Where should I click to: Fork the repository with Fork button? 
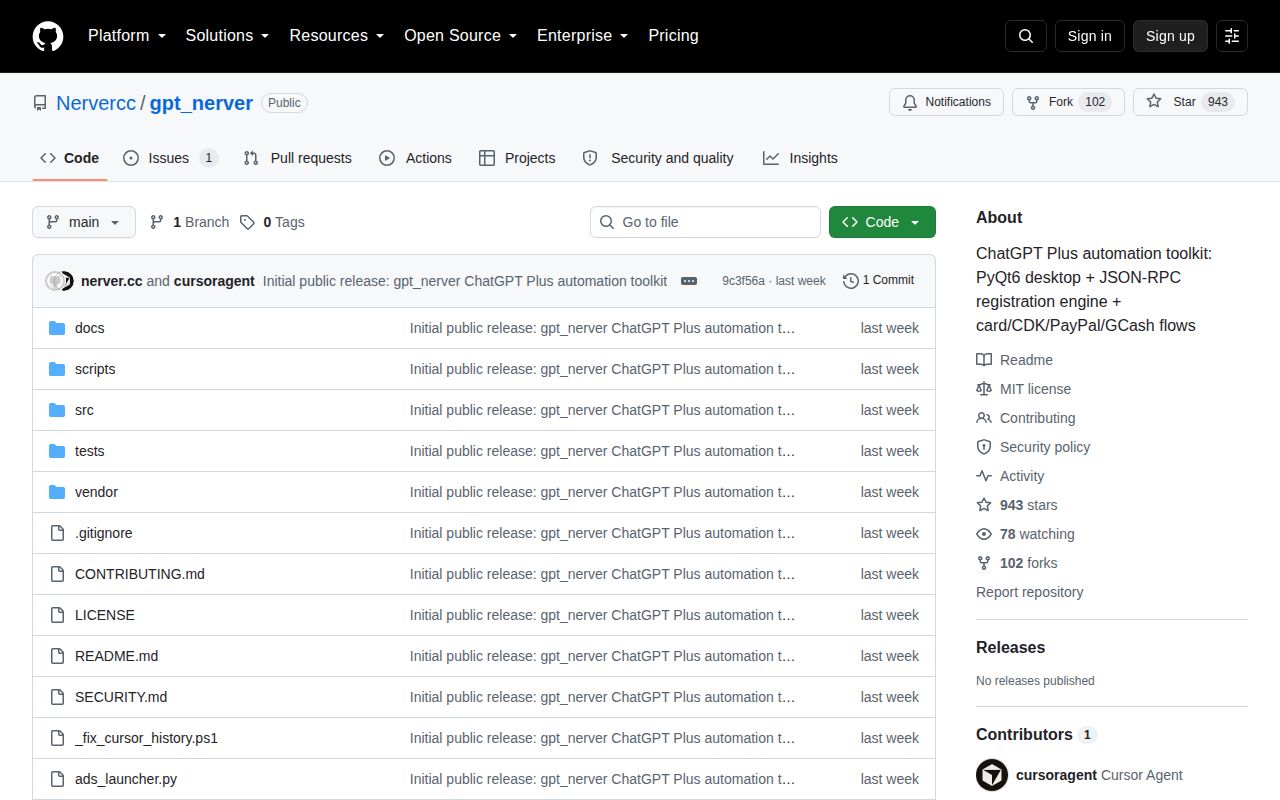(x=1068, y=102)
